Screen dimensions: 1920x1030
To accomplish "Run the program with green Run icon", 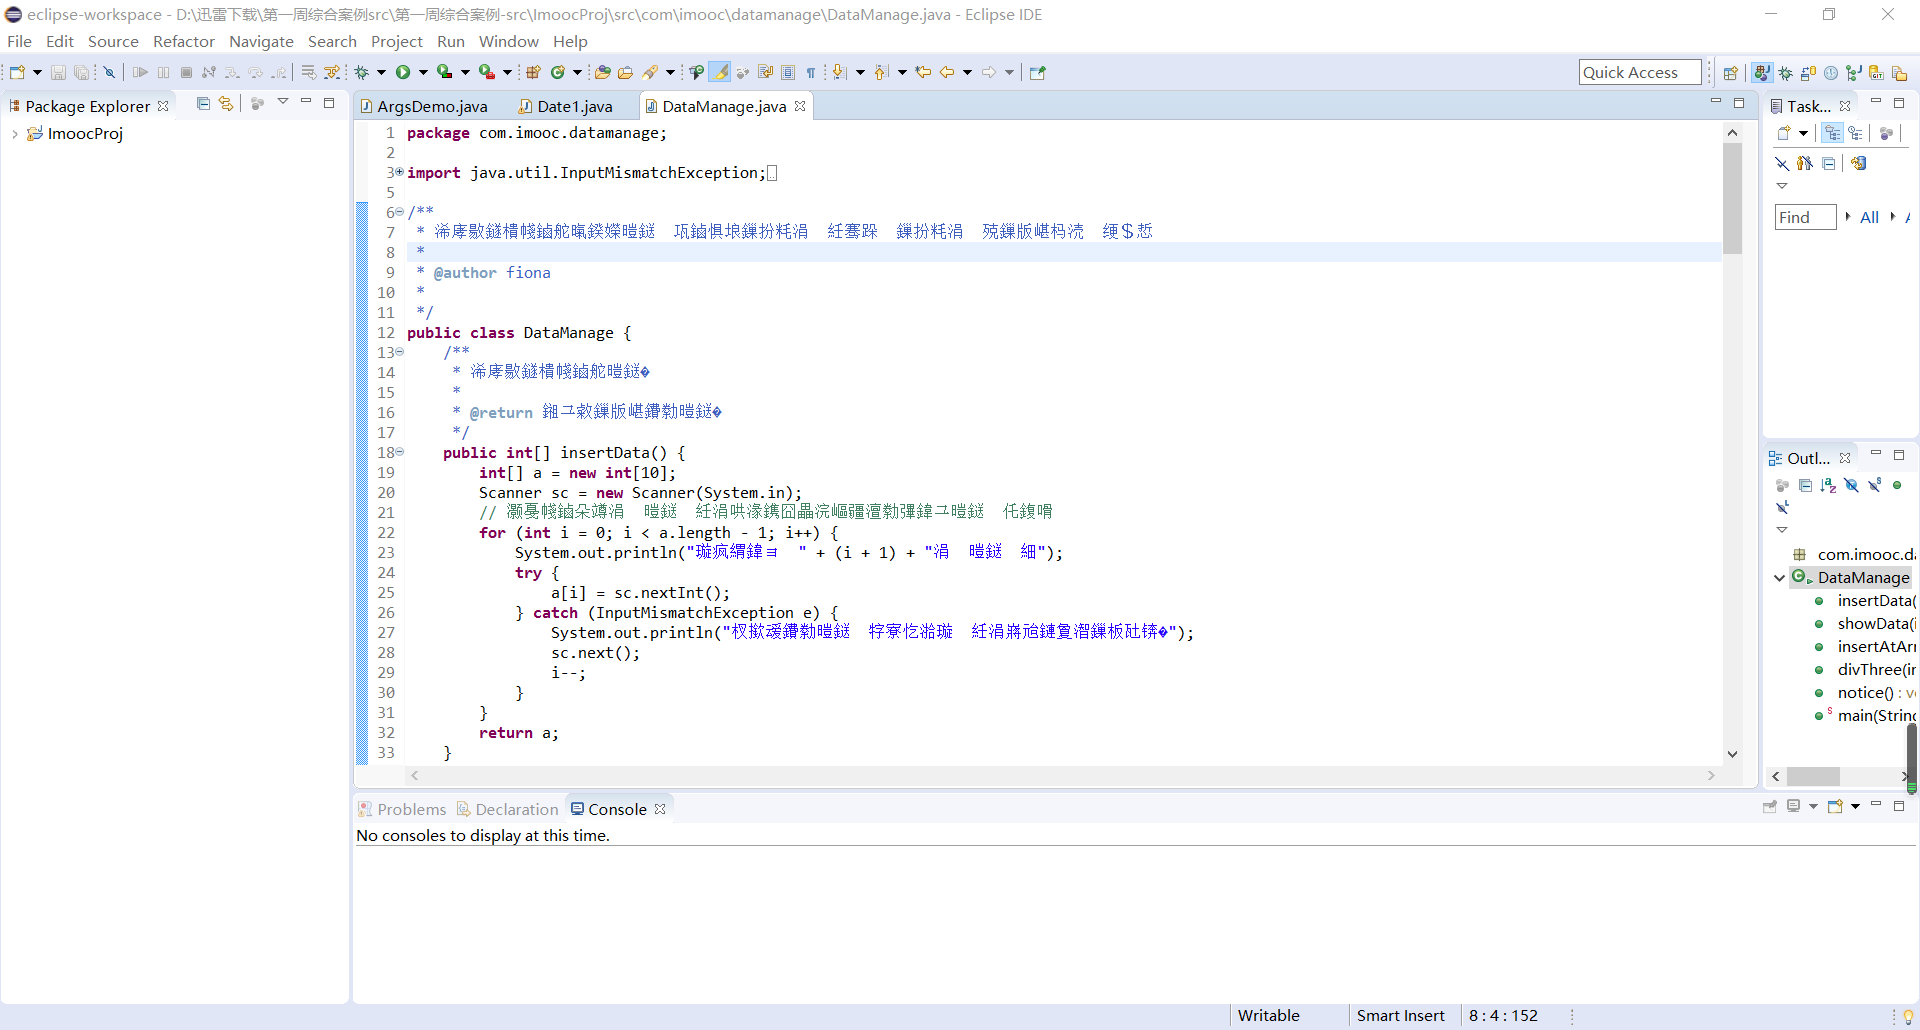I will pos(403,72).
